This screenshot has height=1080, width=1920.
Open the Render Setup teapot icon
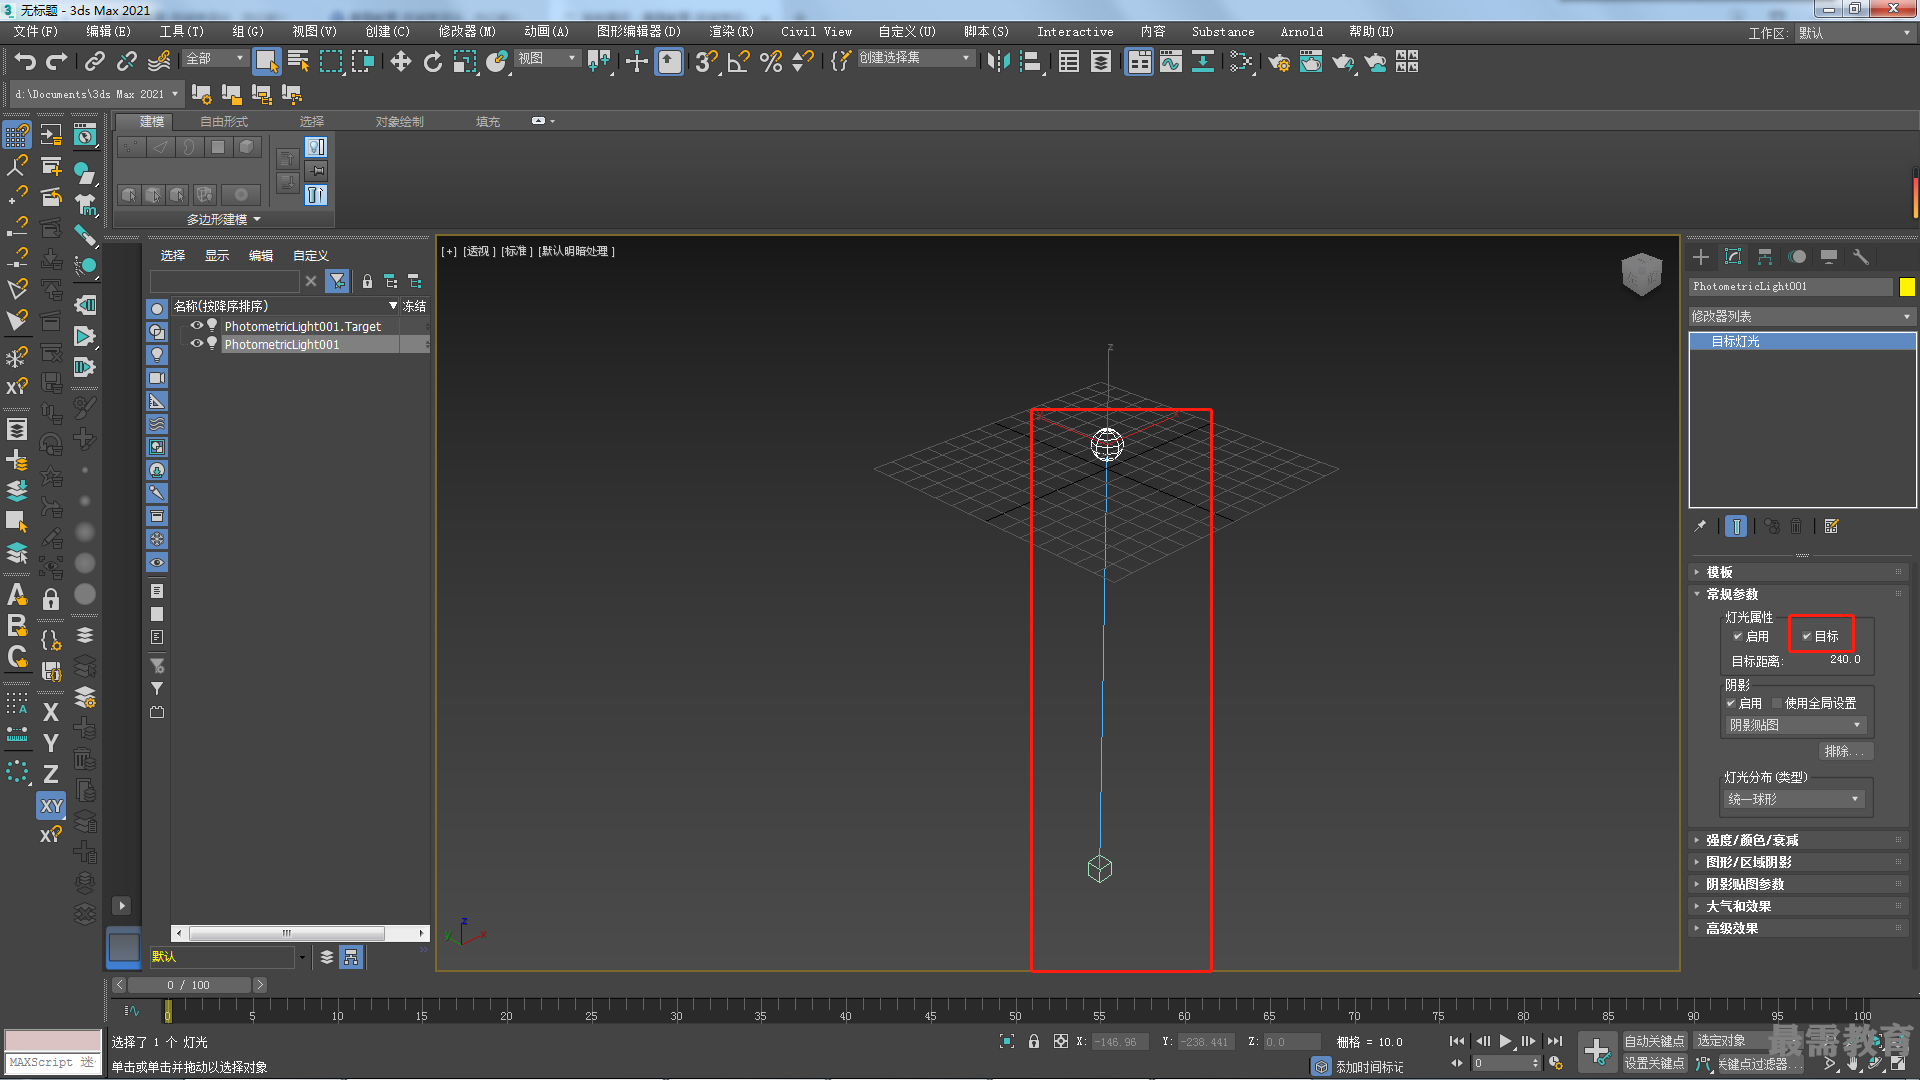pyautogui.click(x=1279, y=62)
